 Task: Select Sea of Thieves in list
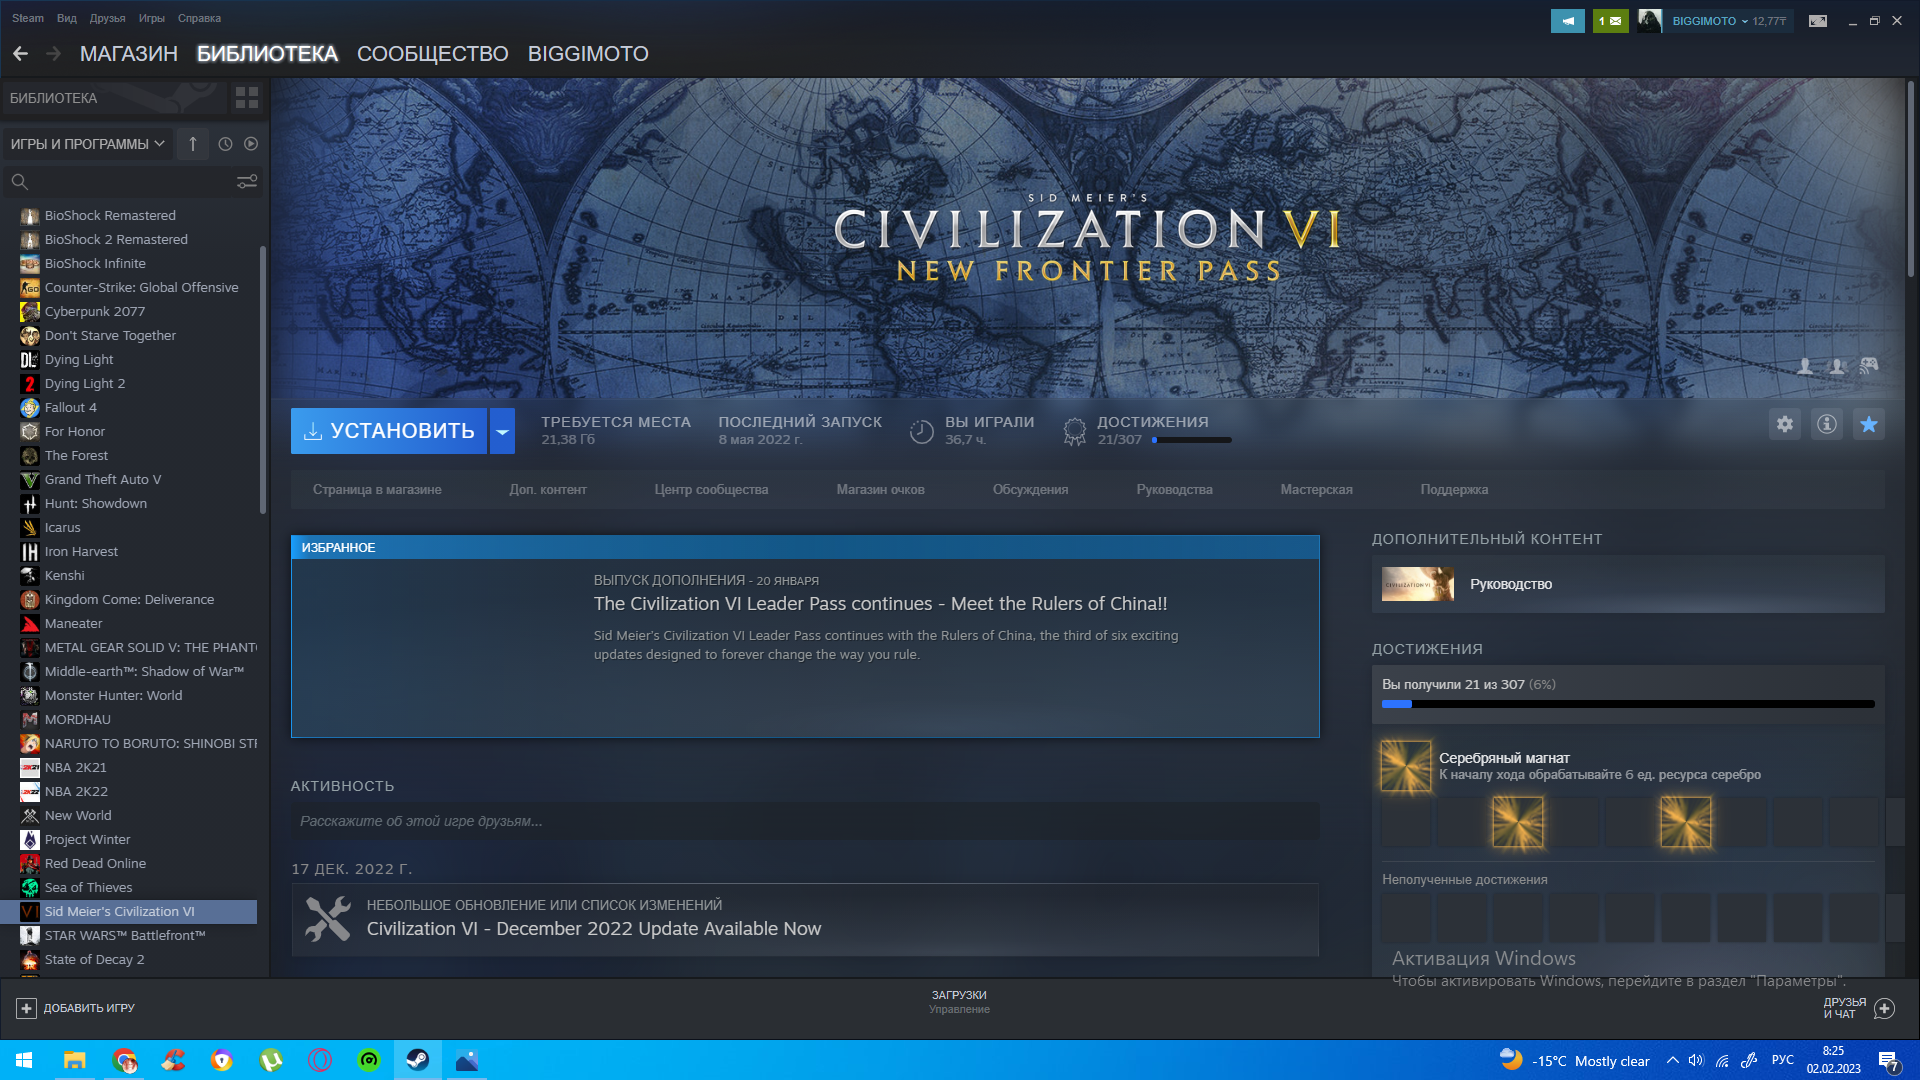point(130,888)
